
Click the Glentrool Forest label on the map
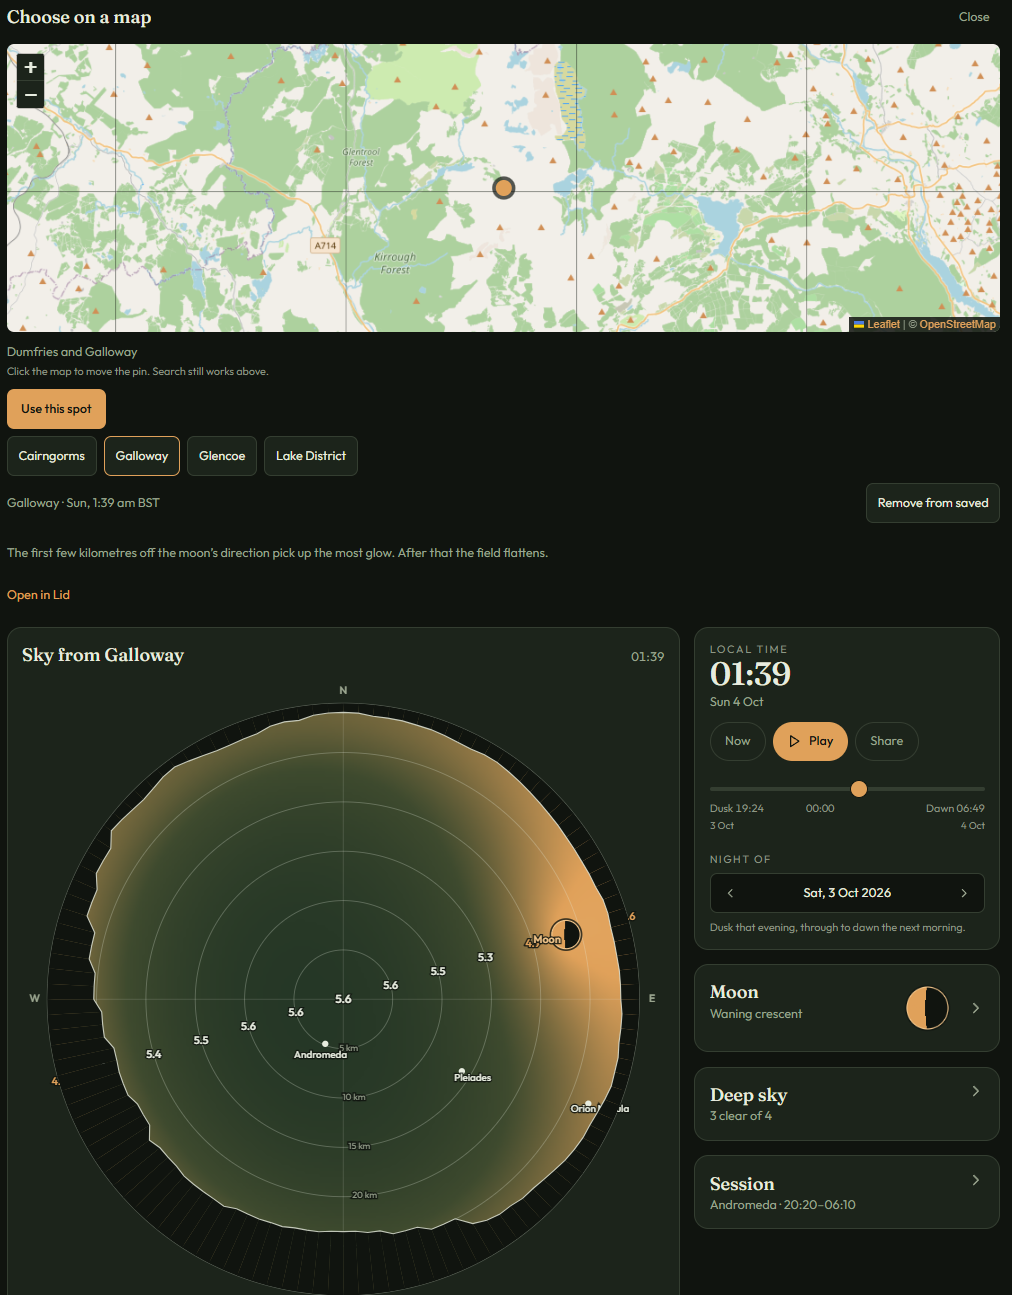pos(361,157)
